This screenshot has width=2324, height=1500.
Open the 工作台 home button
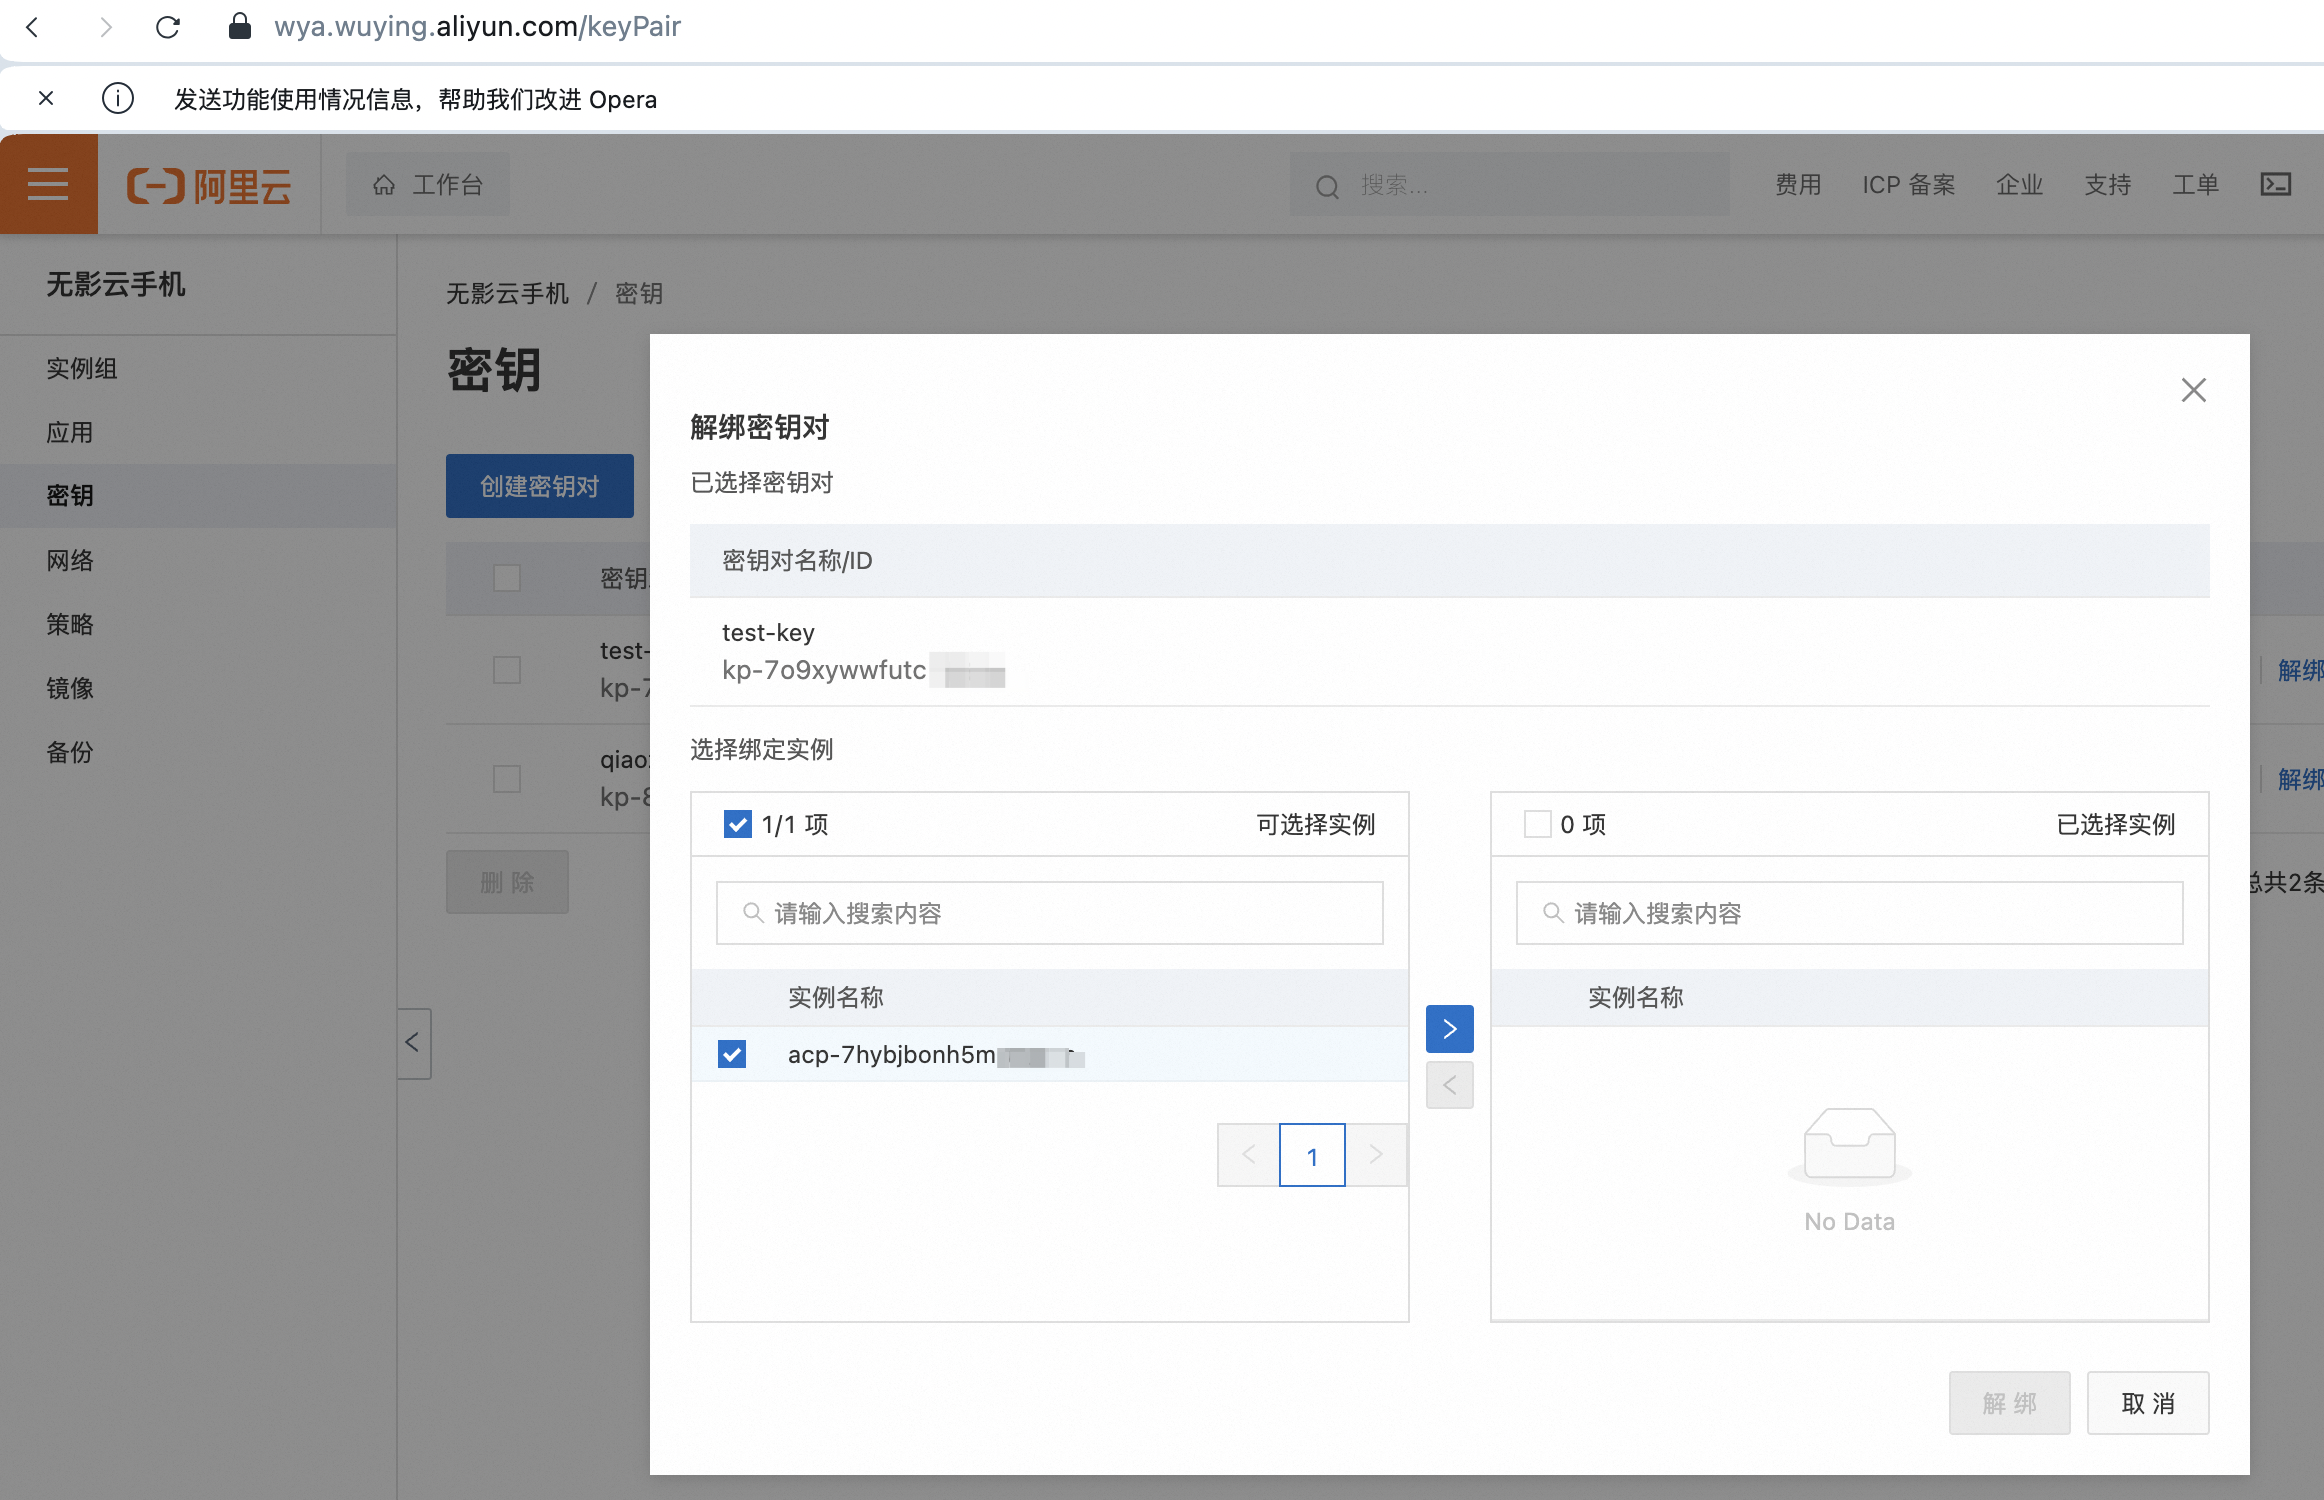(428, 184)
